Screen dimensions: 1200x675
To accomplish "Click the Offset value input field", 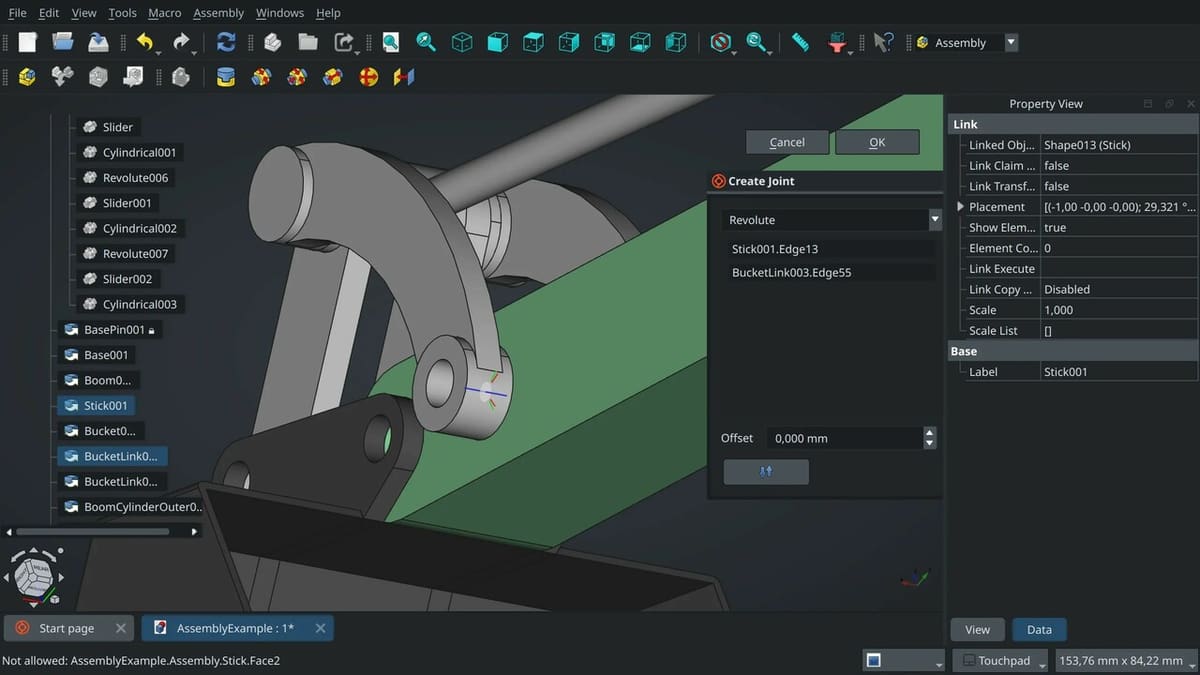I will coord(845,438).
